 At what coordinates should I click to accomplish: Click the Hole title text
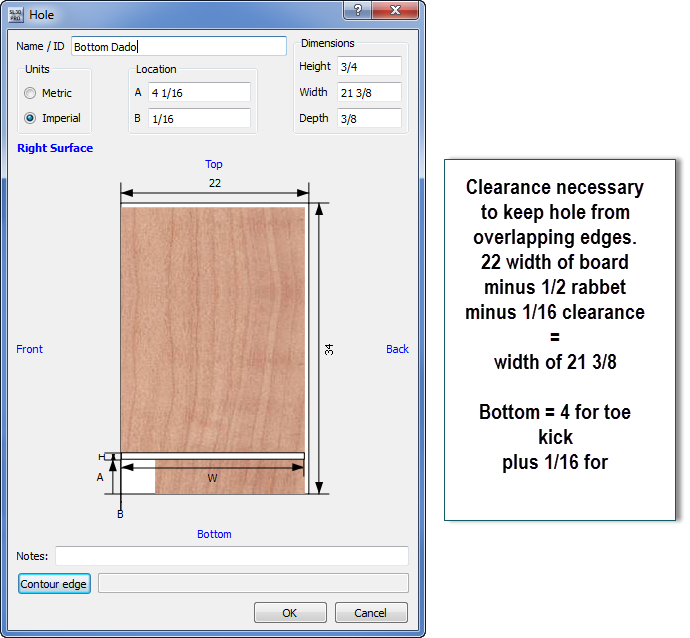click(41, 15)
